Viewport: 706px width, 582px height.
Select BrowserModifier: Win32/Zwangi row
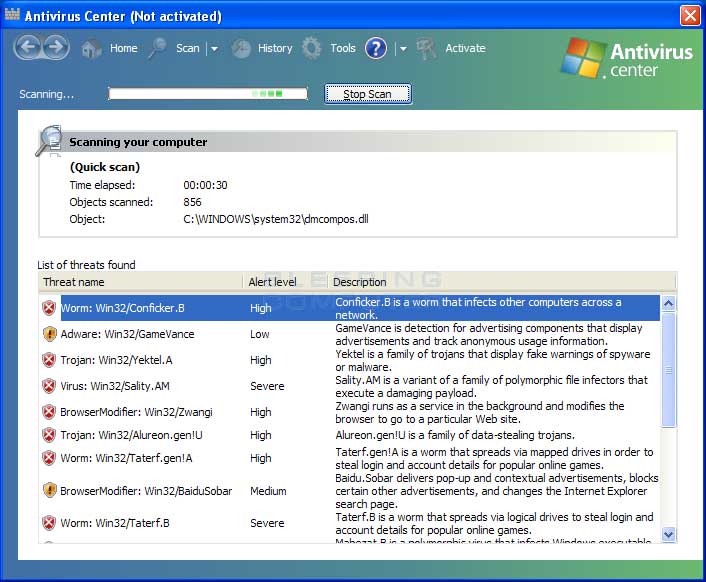[x=350, y=412]
